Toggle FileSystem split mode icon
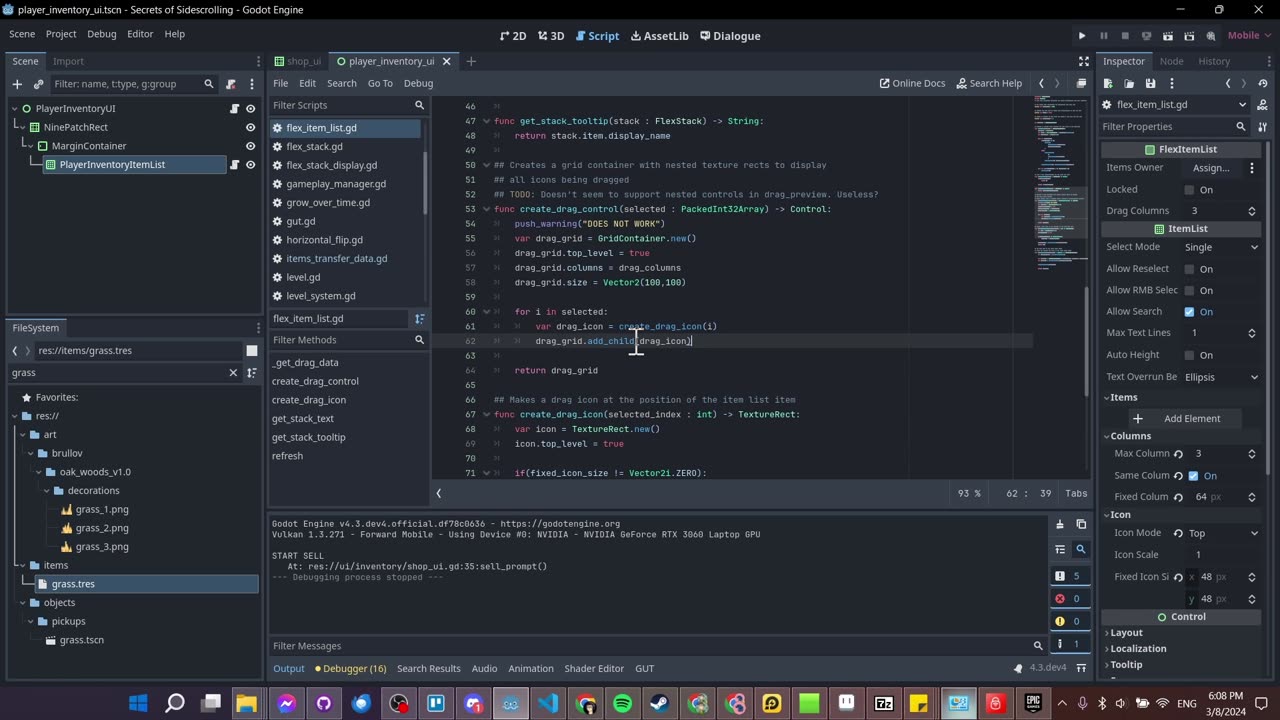1280x720 pixels. click(x=252, y=351)
